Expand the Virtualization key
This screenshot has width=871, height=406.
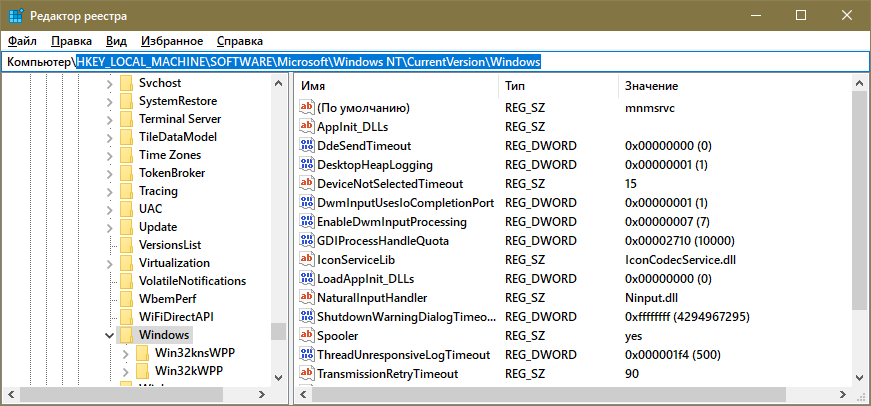109,263
